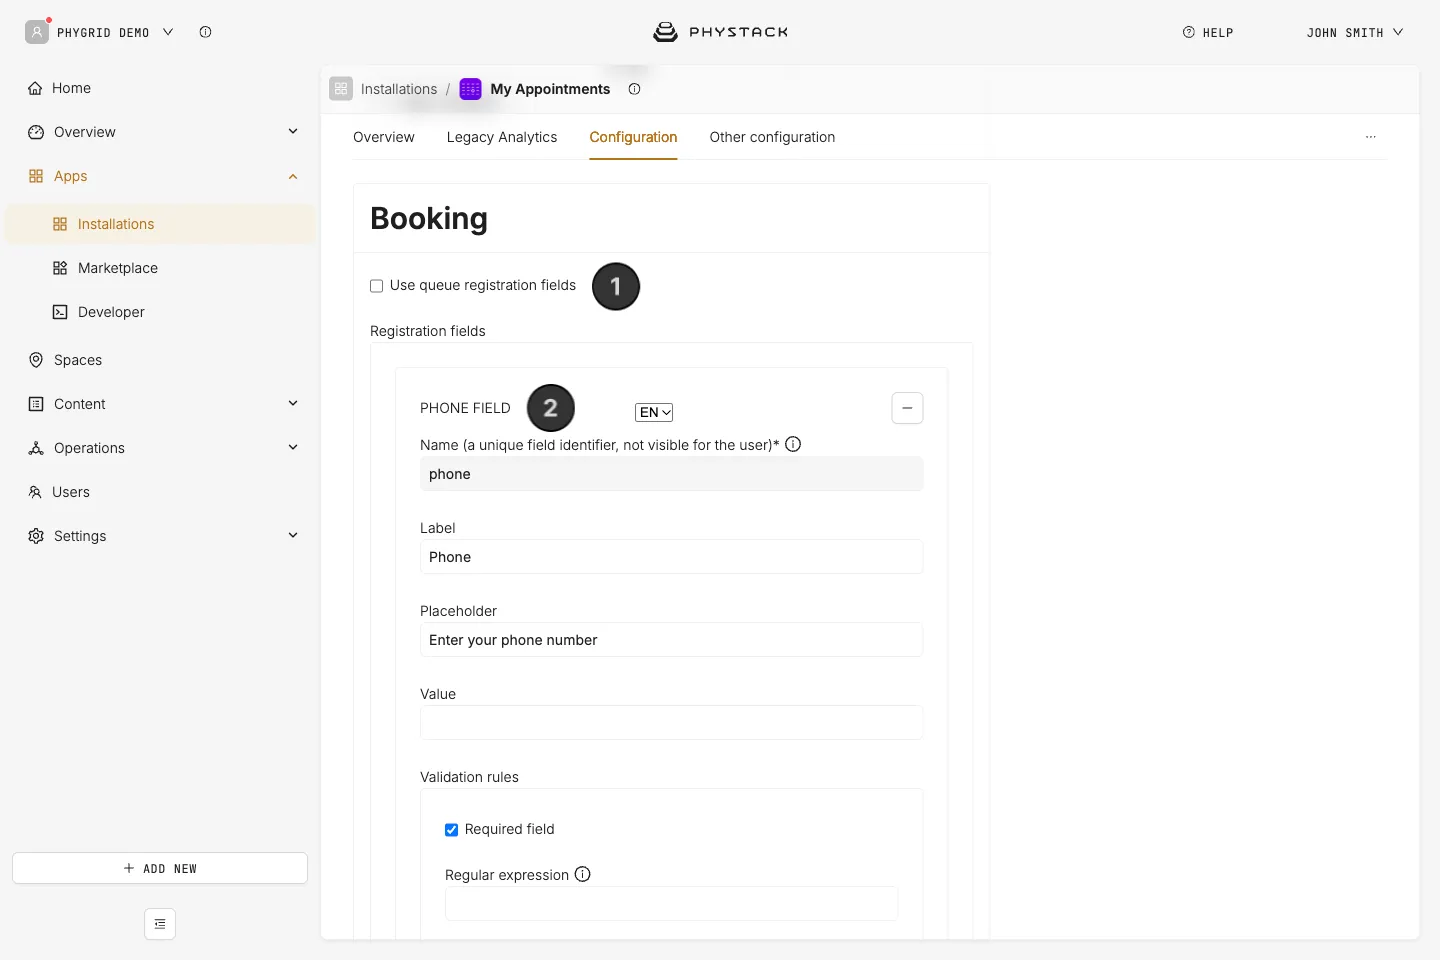Click the info icon beside Phygrid Demo

[205, 32]
